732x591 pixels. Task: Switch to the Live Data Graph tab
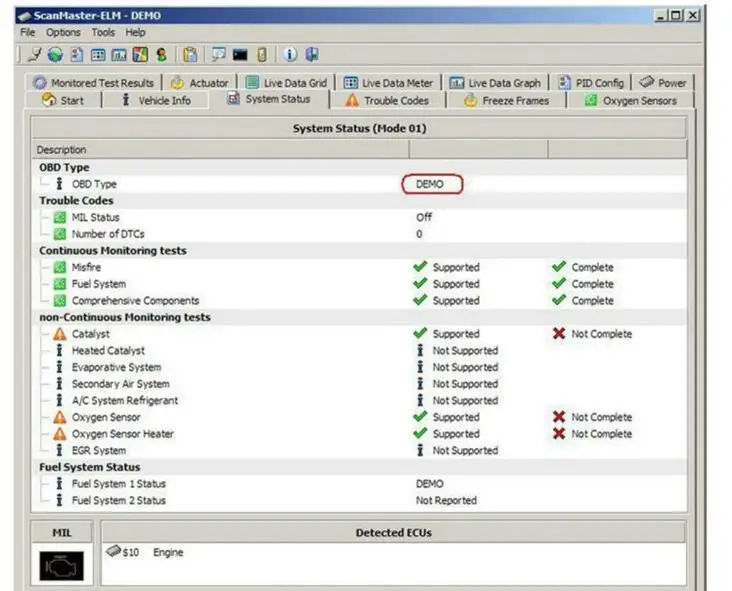pos(495,83)
